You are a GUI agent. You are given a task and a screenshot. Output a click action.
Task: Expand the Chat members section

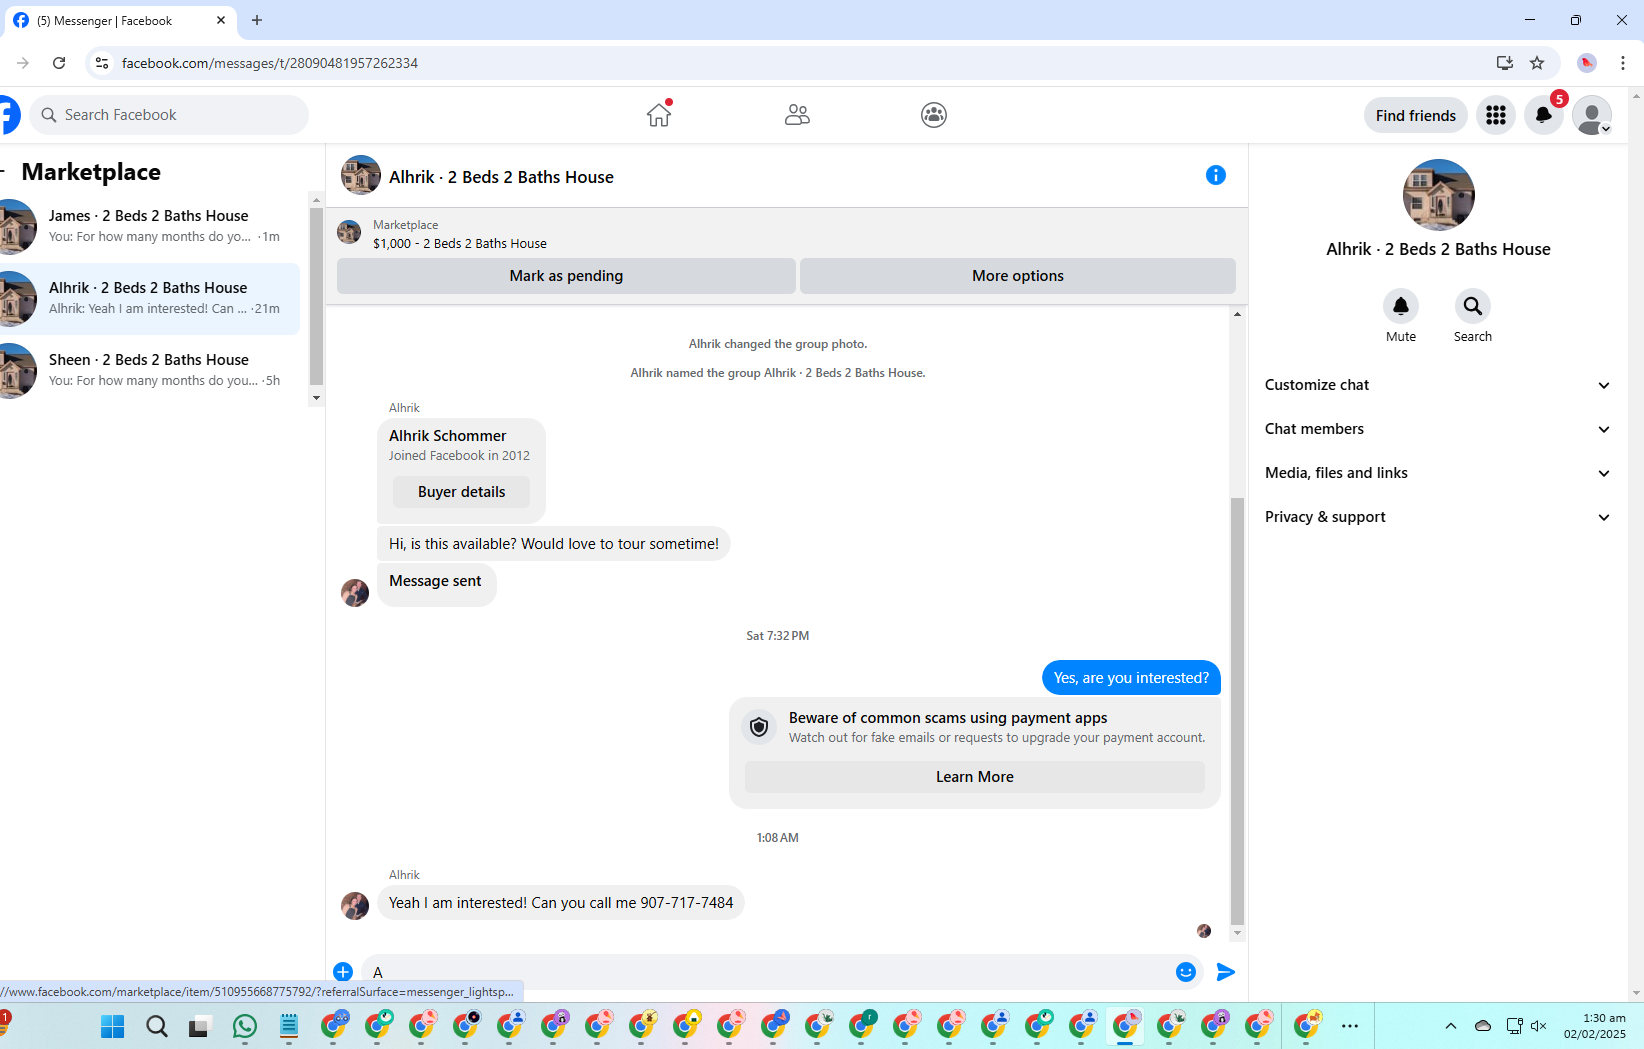tap(1438, 429)
